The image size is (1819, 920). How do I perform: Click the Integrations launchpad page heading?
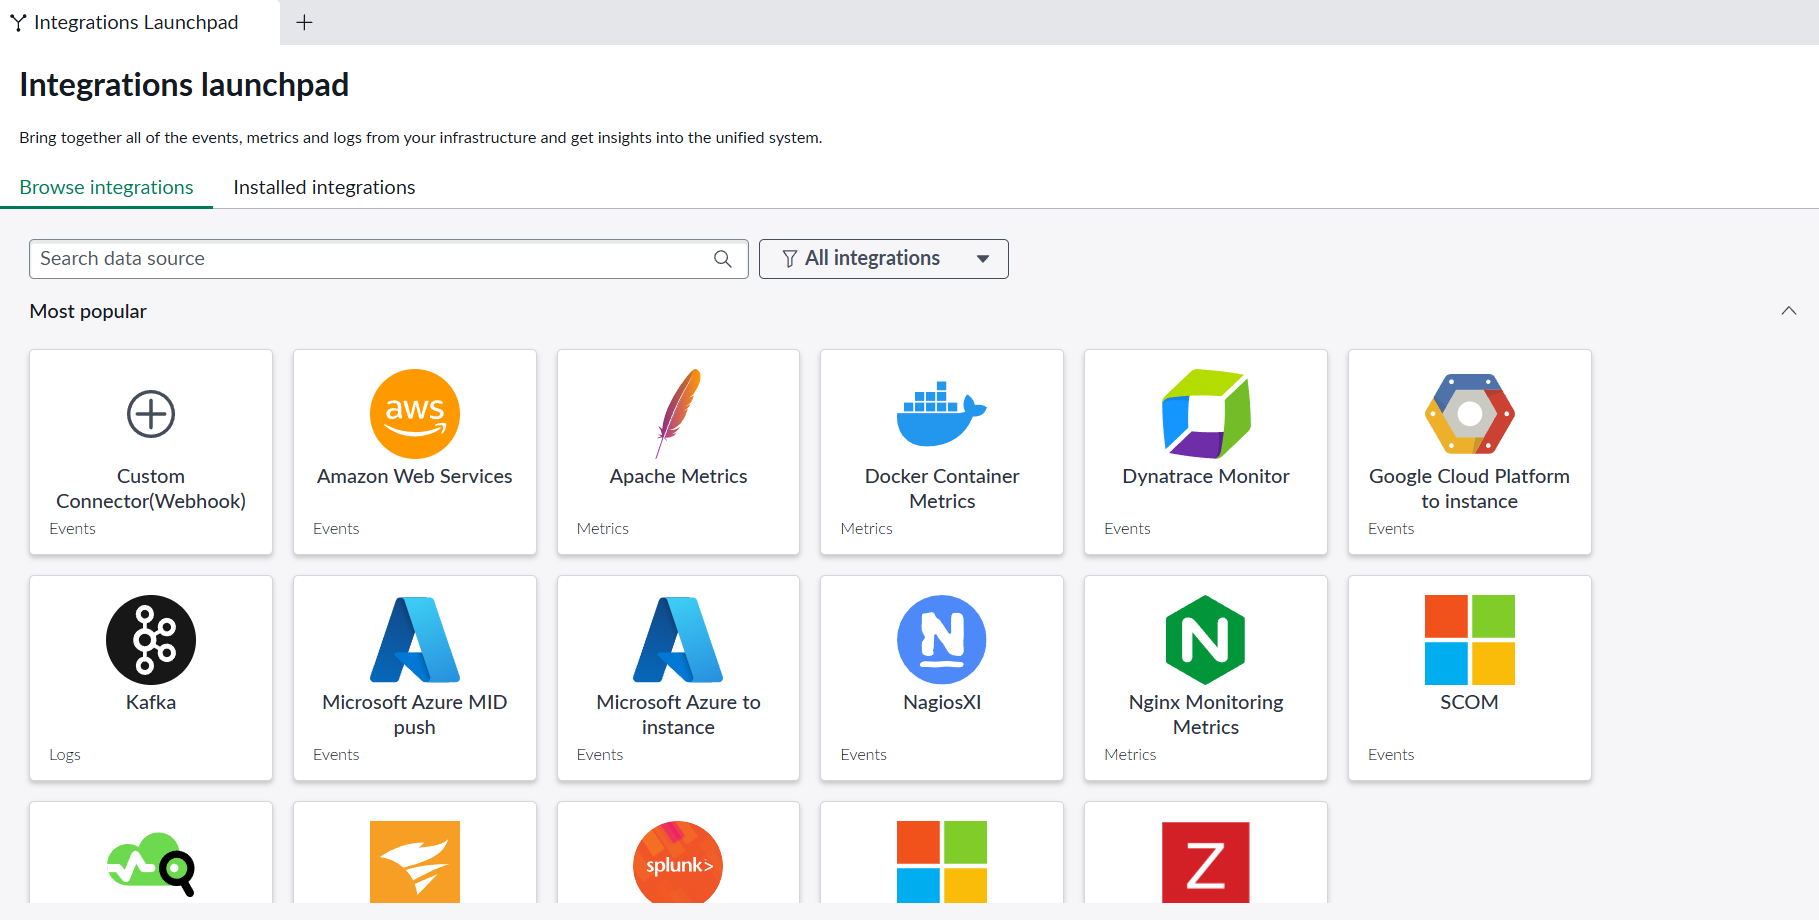click(x=184, y=85)
